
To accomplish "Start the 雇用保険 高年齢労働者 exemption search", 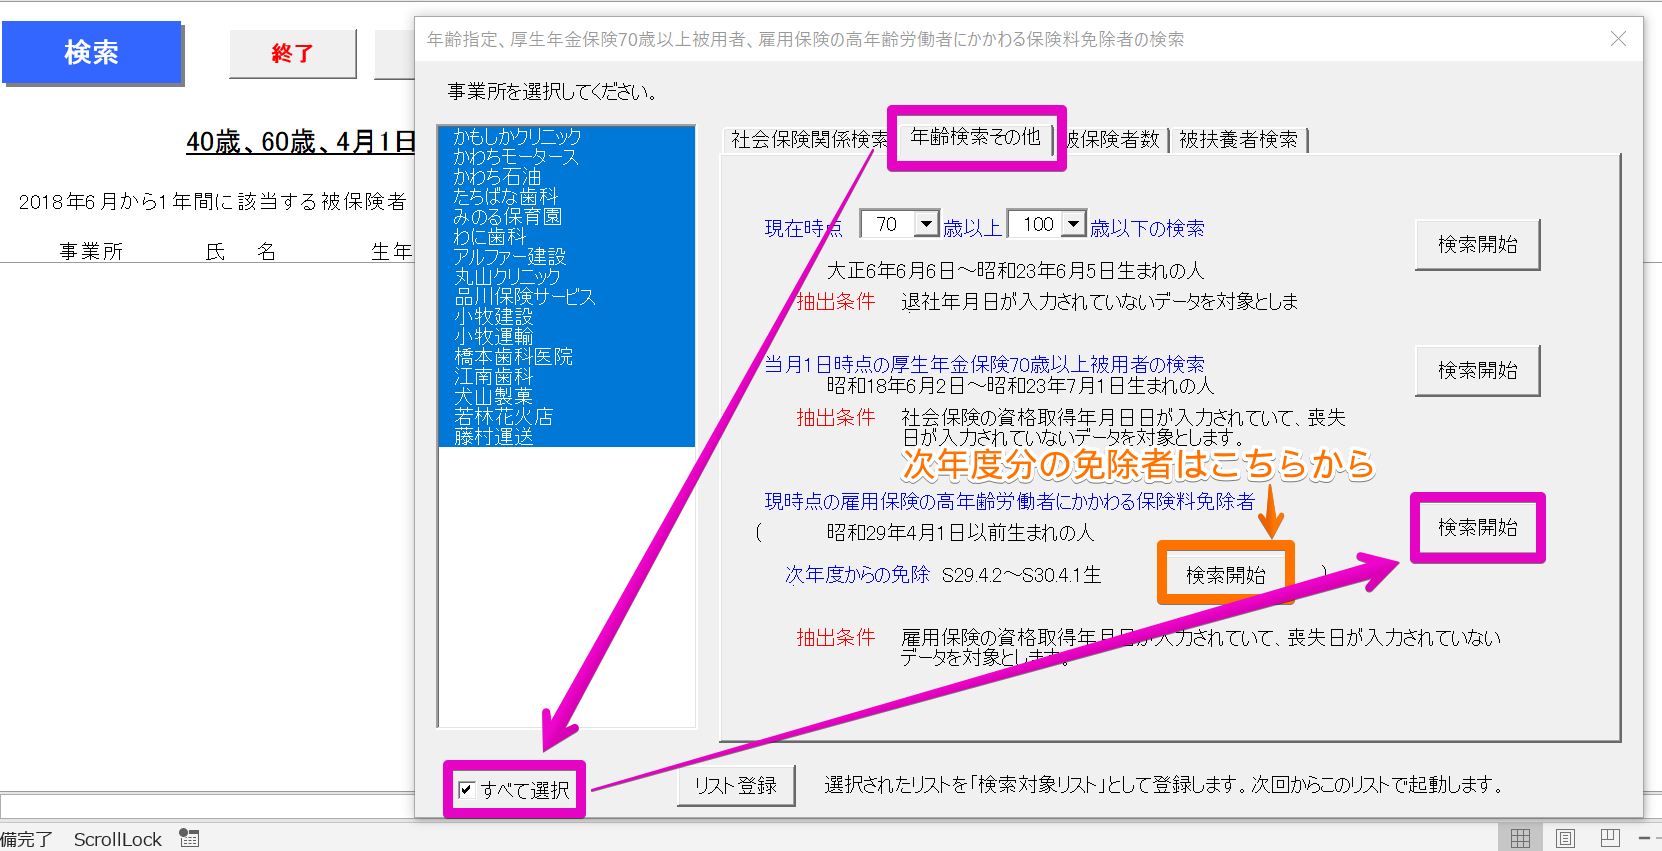I will point(1477,527).
